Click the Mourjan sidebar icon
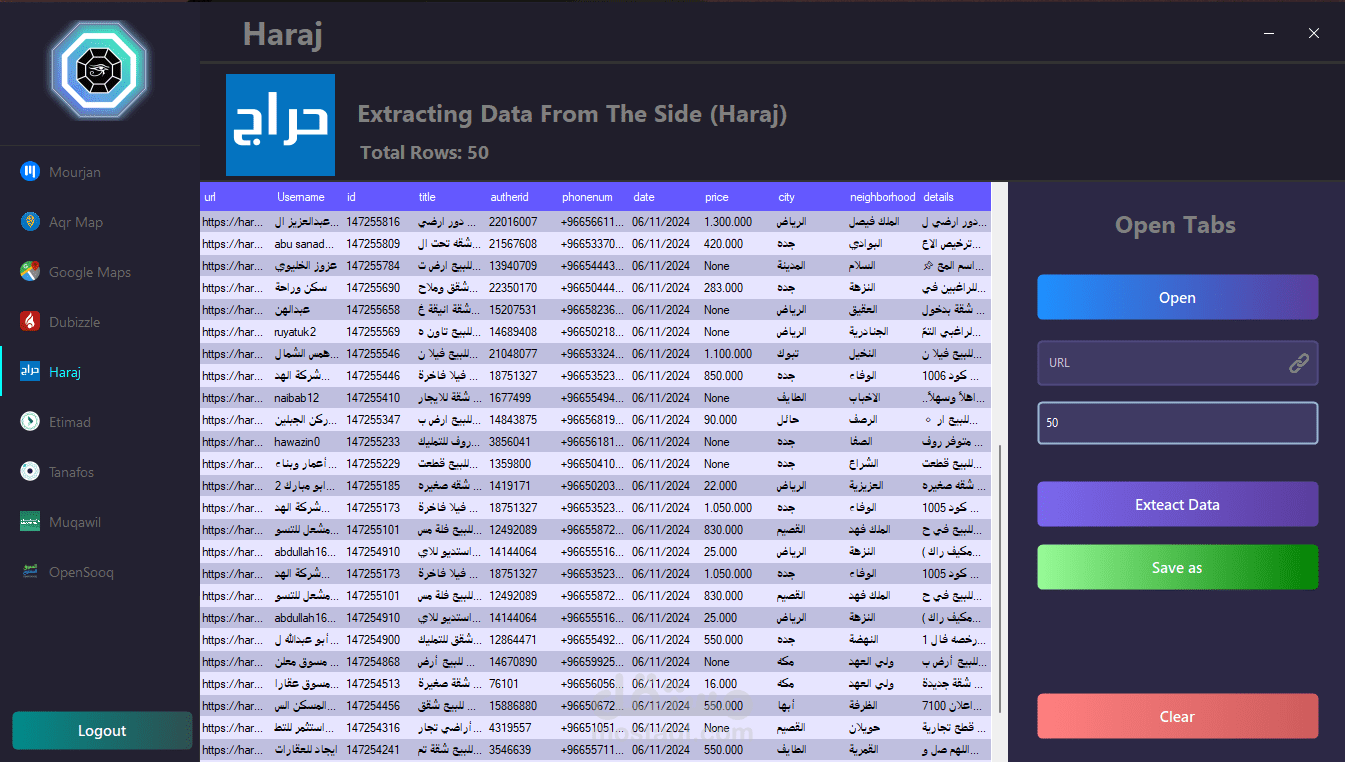Screen dimensions: 1345x762 30,172
